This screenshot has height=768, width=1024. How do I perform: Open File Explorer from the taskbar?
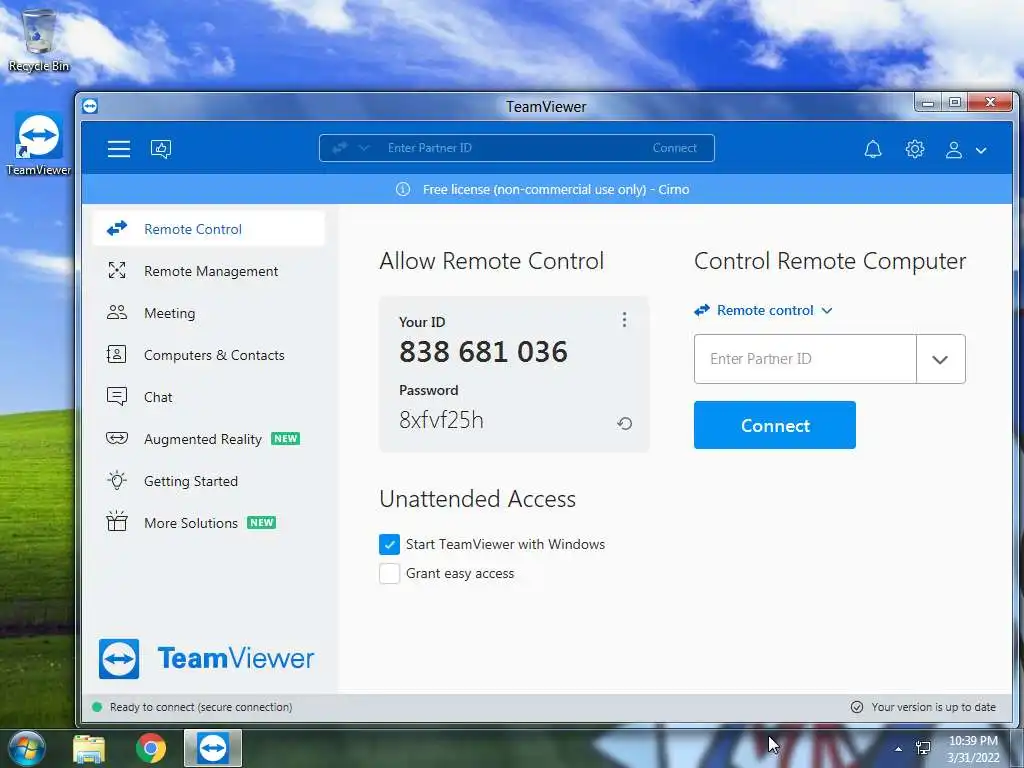tap(89, 748)
